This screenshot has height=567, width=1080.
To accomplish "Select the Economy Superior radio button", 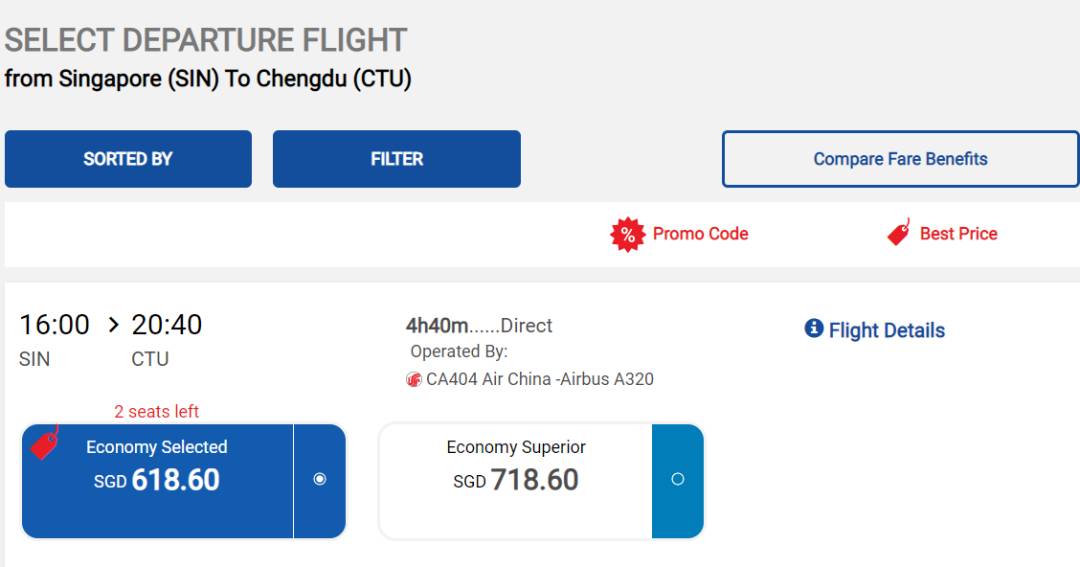I will pos(678,479).
